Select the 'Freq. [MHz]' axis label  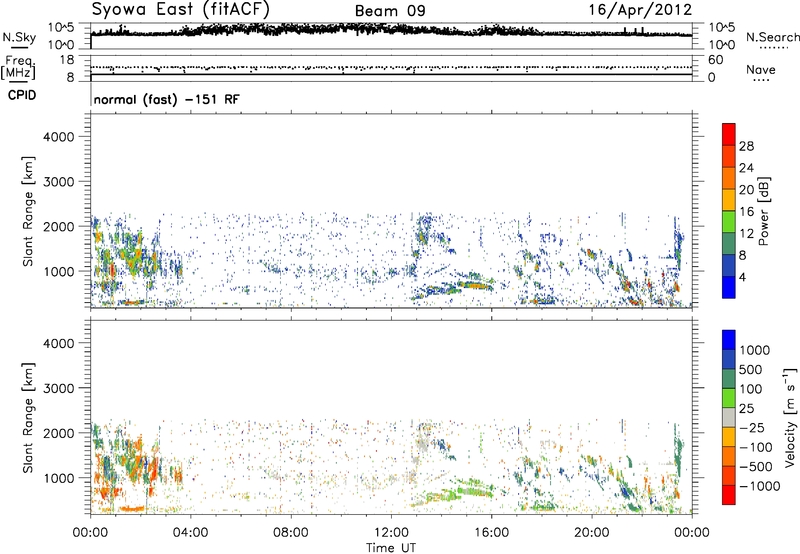[18, 67]
